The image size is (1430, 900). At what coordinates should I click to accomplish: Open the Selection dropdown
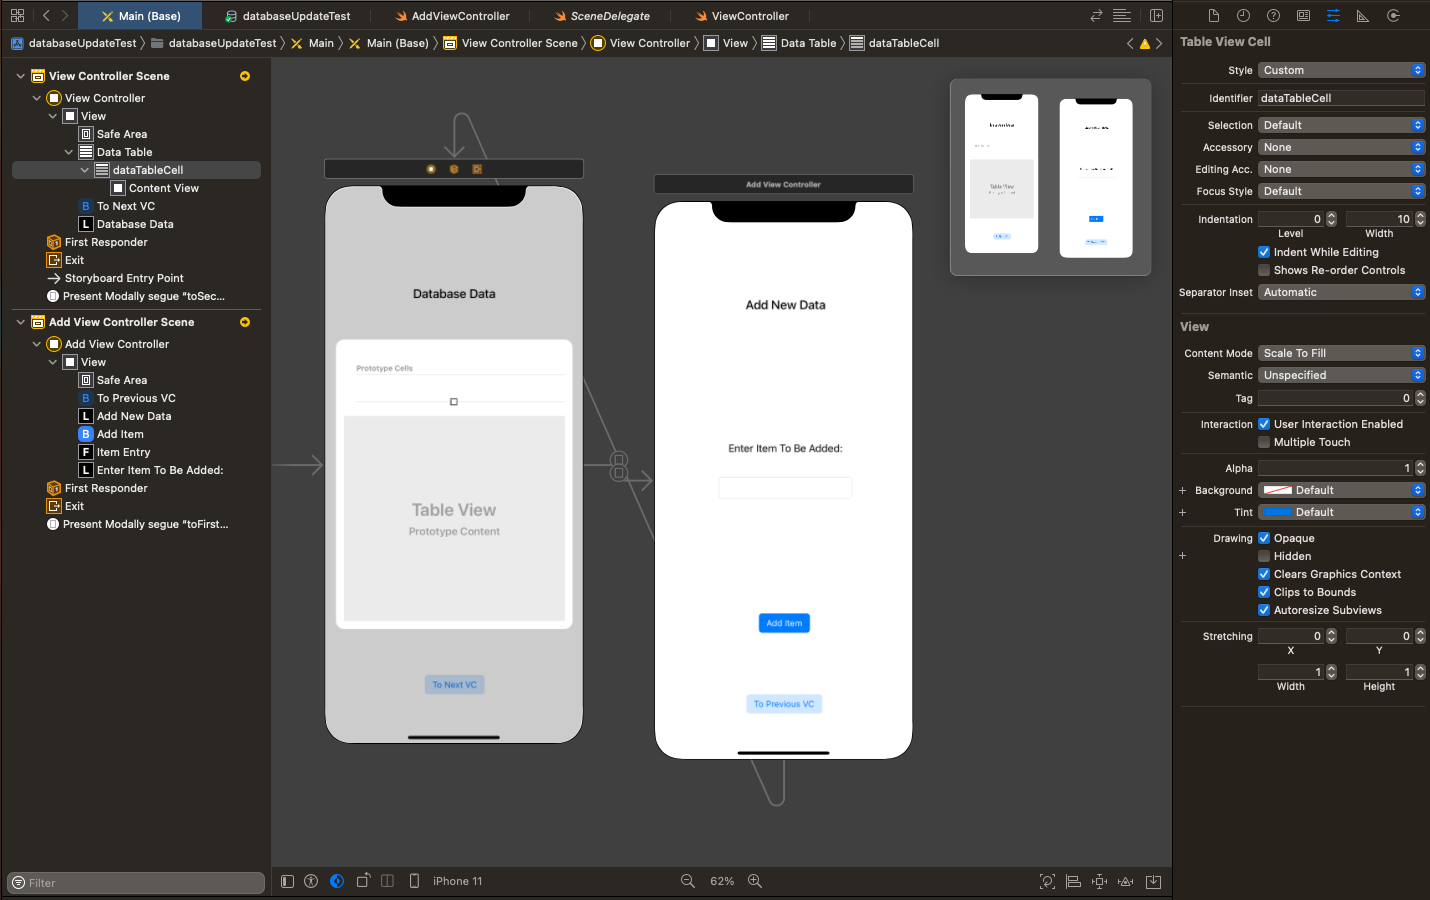pos(1341,125)
